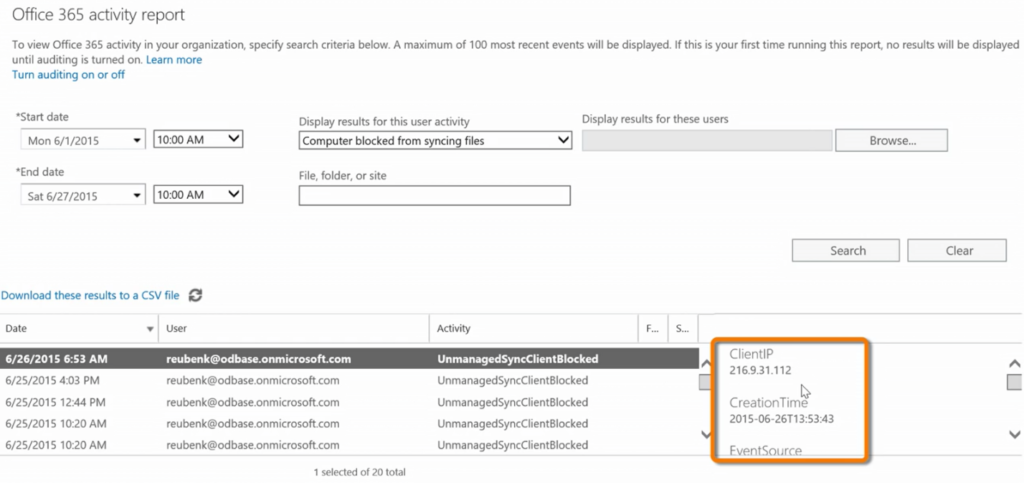1024x483 pixels.
Task: Download these results to a CSV file
Action: pyautogui.click(x=90, y=295)
